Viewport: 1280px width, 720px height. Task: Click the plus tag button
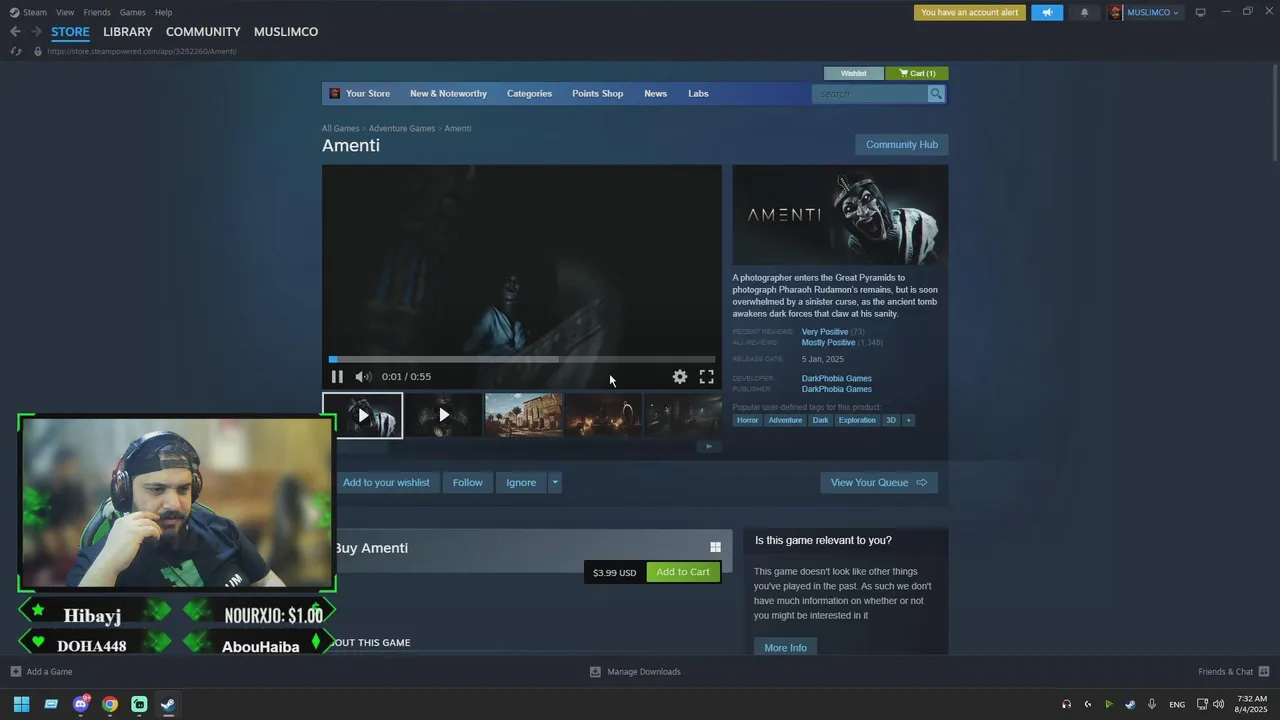pyautogui.click(x=908, y=420)
